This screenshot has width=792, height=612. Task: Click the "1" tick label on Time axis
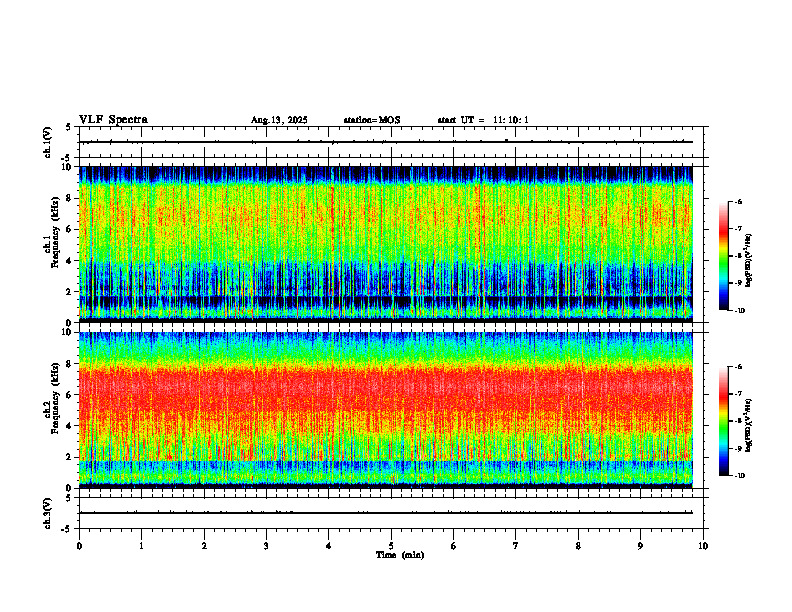(141, 546)
